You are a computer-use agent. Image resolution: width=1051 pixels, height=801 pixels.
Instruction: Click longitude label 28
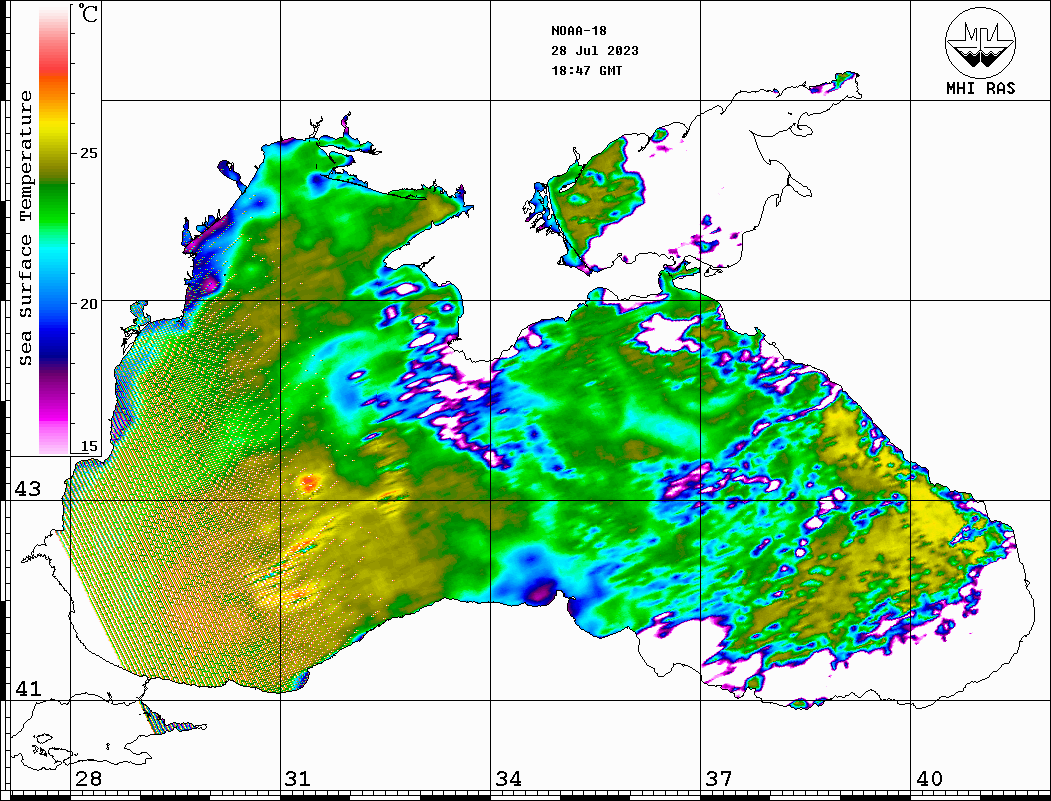pos(88,779)
